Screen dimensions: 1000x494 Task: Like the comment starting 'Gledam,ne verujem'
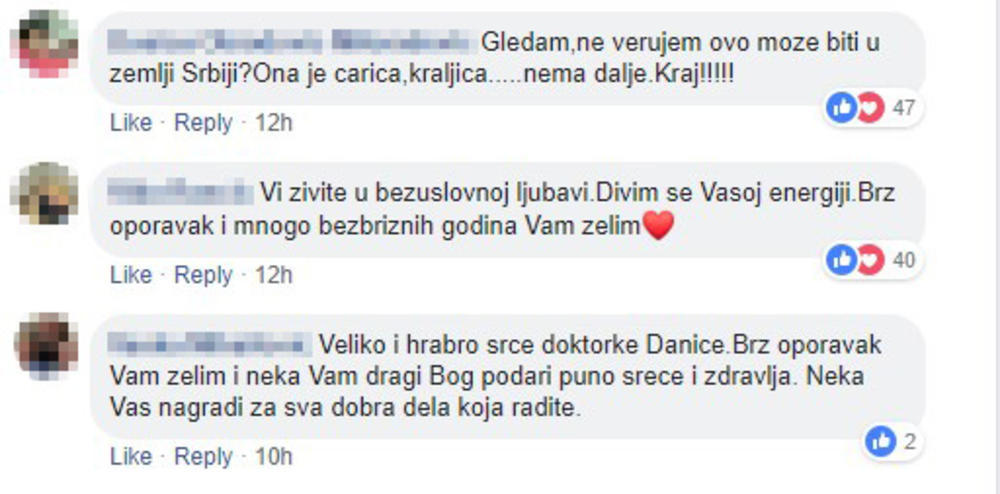click(x=131, y=122)
